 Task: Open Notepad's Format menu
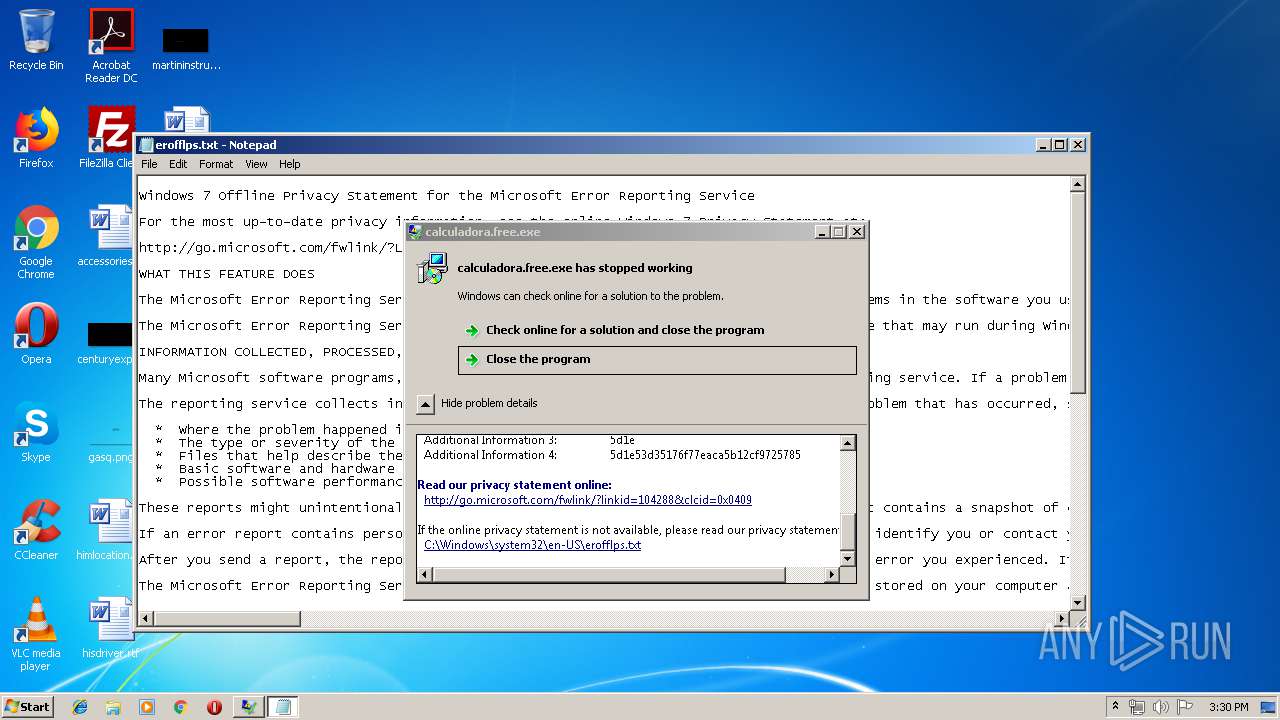tap(216, 164)
